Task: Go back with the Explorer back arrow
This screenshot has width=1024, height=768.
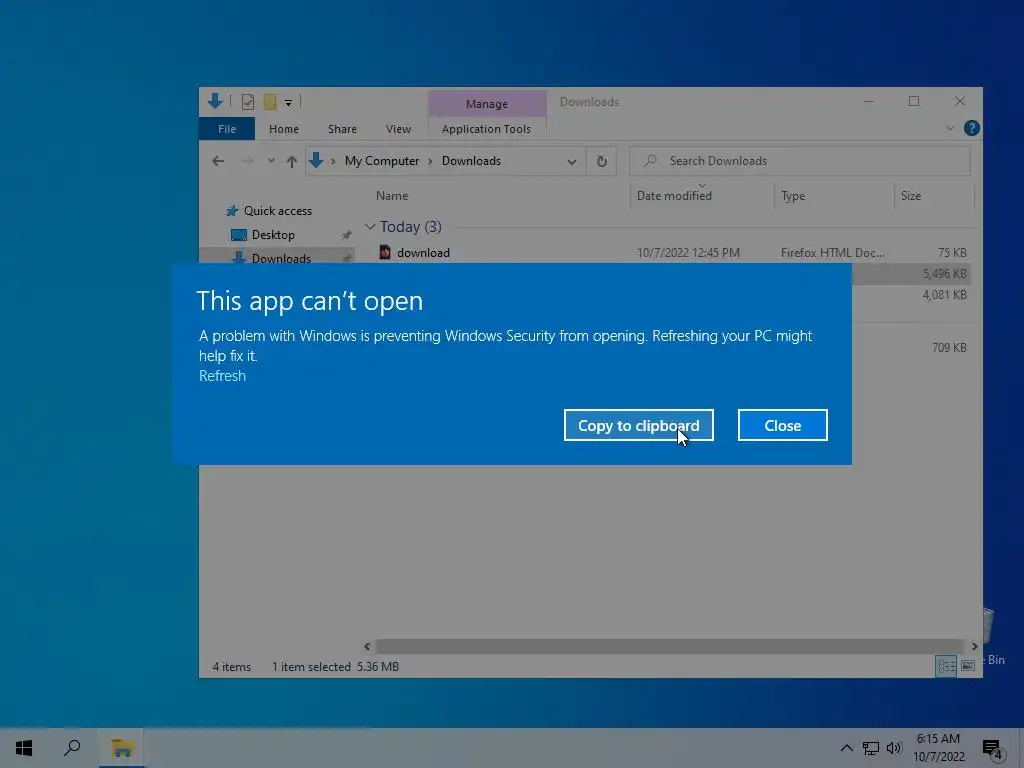Action: pyautogui.click(x=218, y=161)
